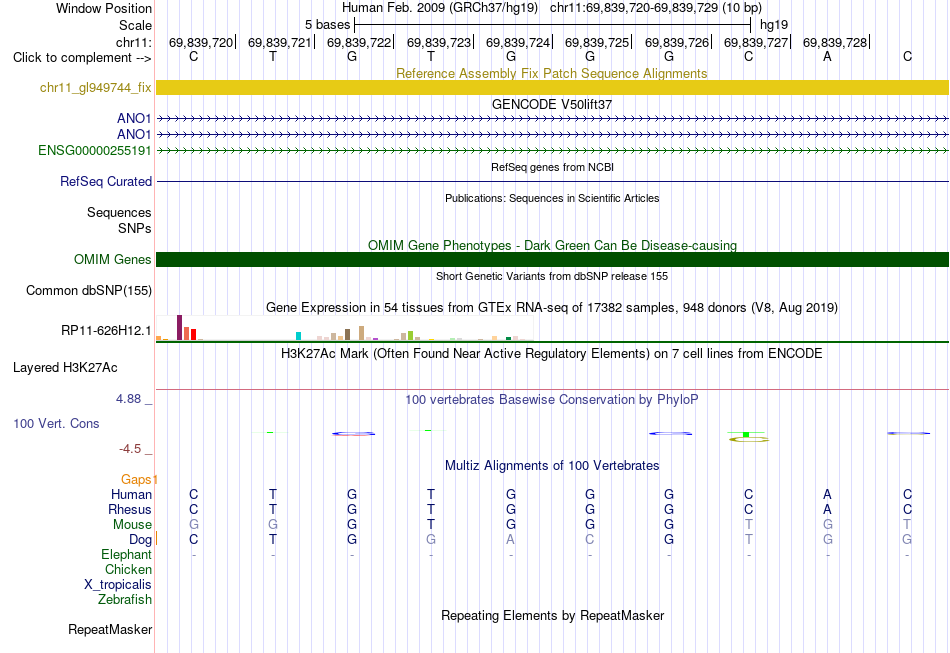This screenshot has height=653, width=950.
Task: Click the Scale label
Action: pyautogui.click(x=135, y=25)
